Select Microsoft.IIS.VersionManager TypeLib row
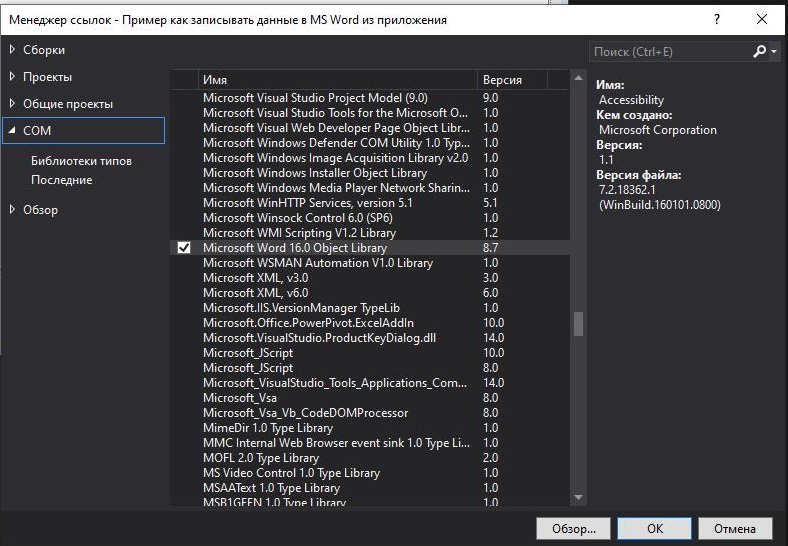This screenshot has width=788, height=546. coord(370,308)
